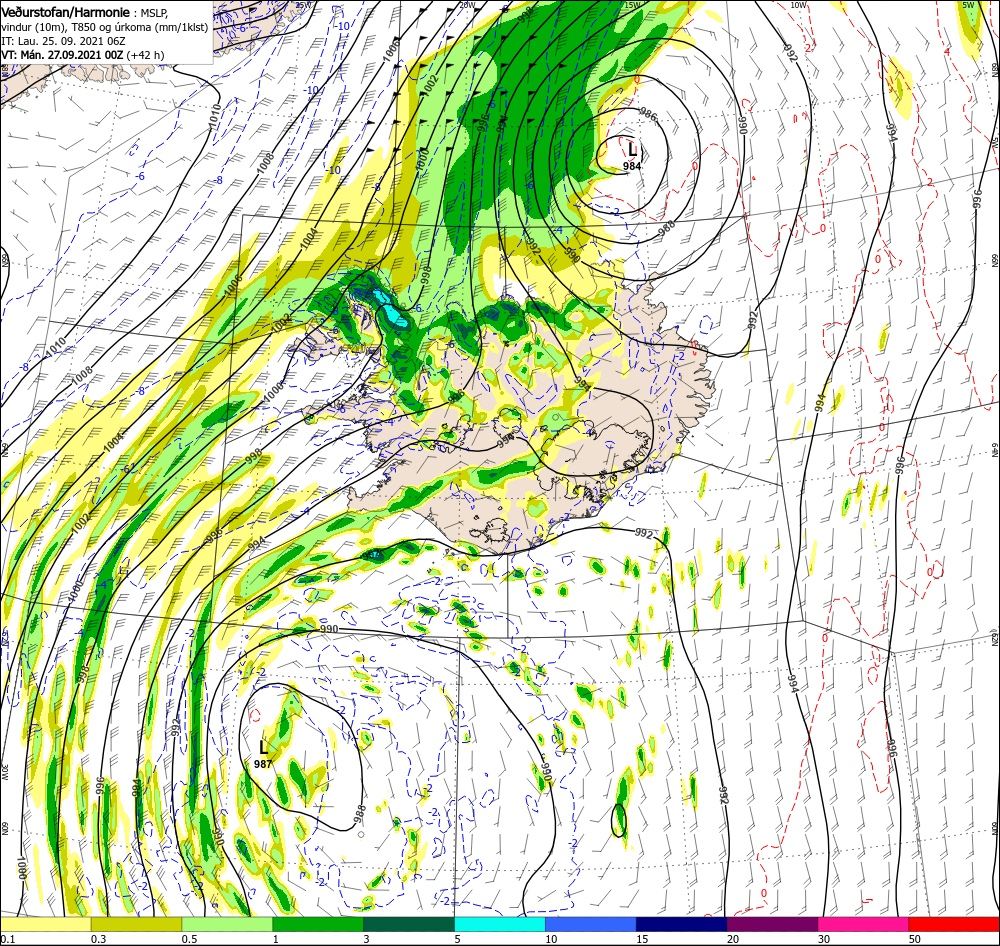Click the legend value 3 under dark green
This screenshot has height=946, width=1000.
point(367,939)
